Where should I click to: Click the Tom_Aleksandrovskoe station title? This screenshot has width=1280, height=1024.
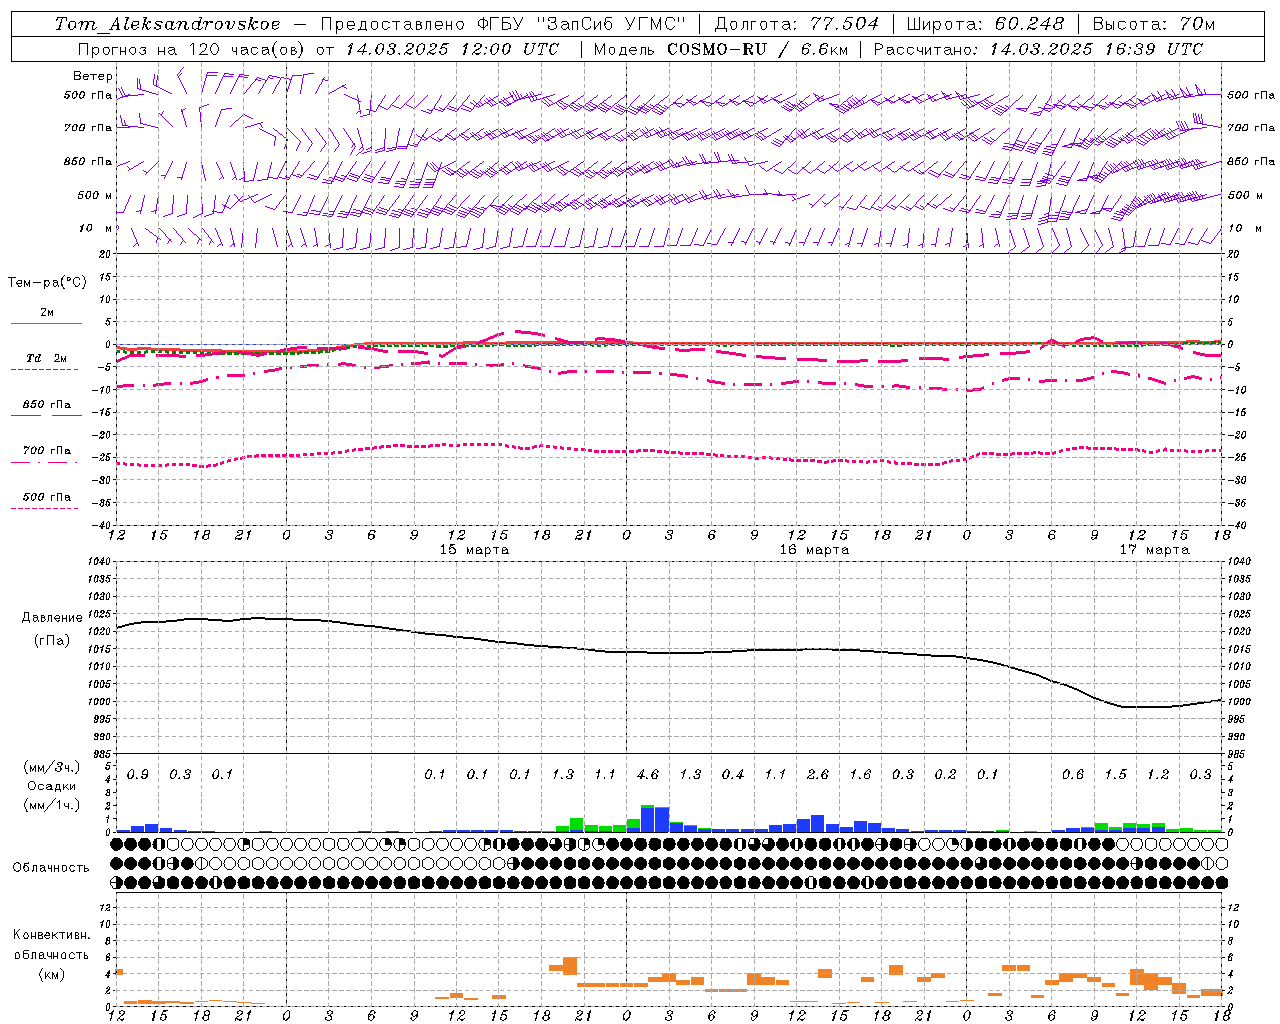click(168, 24)
